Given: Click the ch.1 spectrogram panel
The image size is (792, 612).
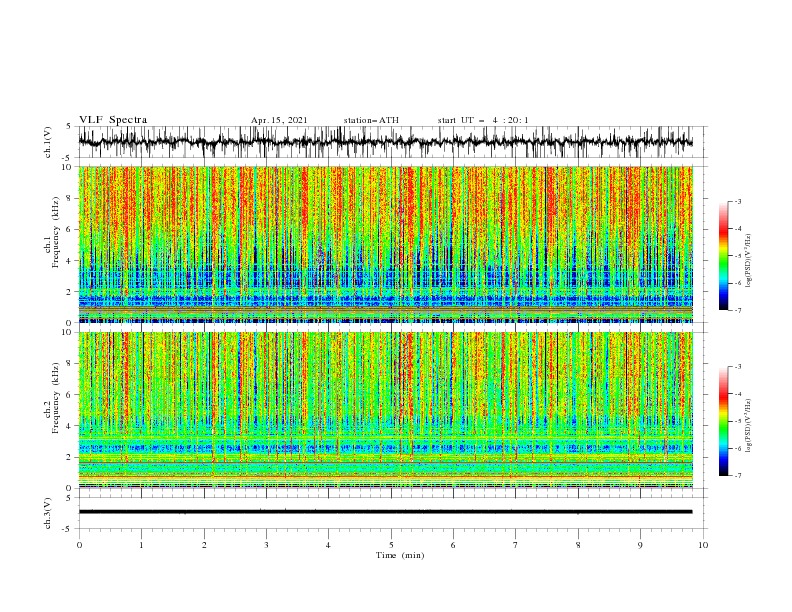Looking at the screenshot, I should point(385,244).
